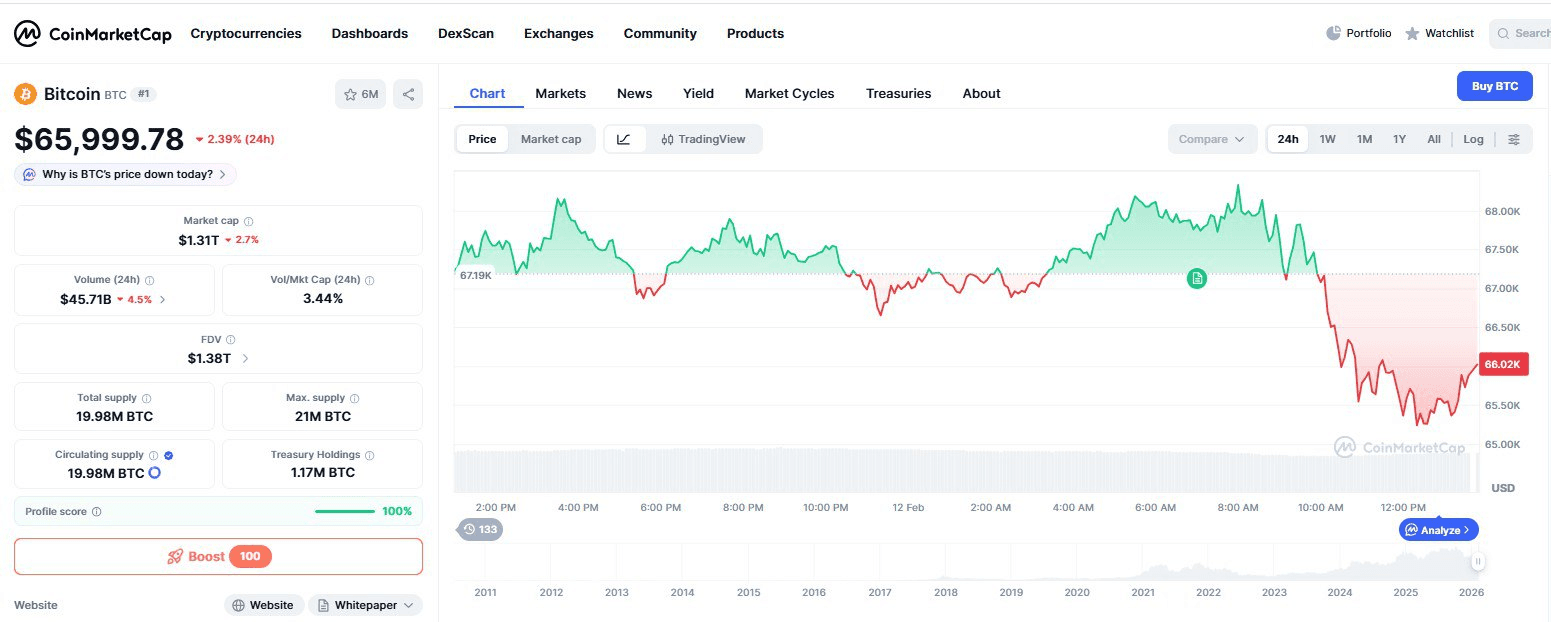Open the Treasuries tab
1551x622 pixels.
[x=898, y=93]
